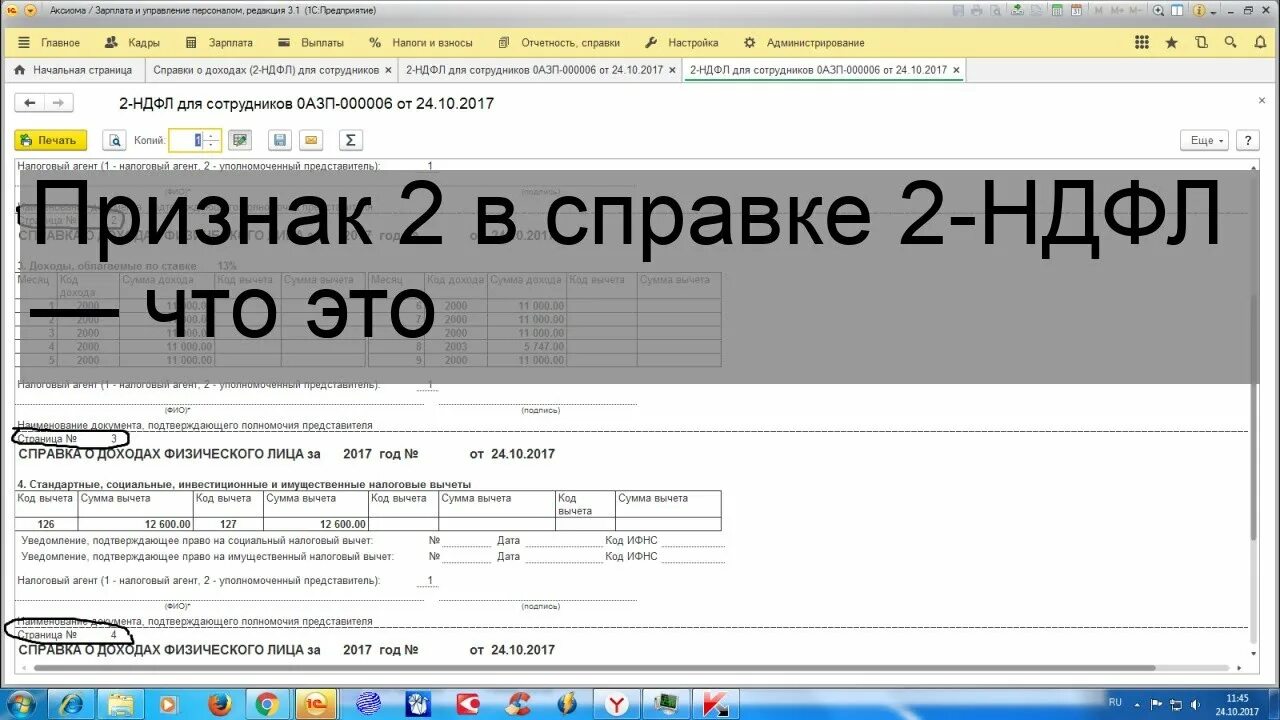This screenshot has width=1280, height=720.
Task: Switch to the 1C app in taskbar
Action: (316, 703)
